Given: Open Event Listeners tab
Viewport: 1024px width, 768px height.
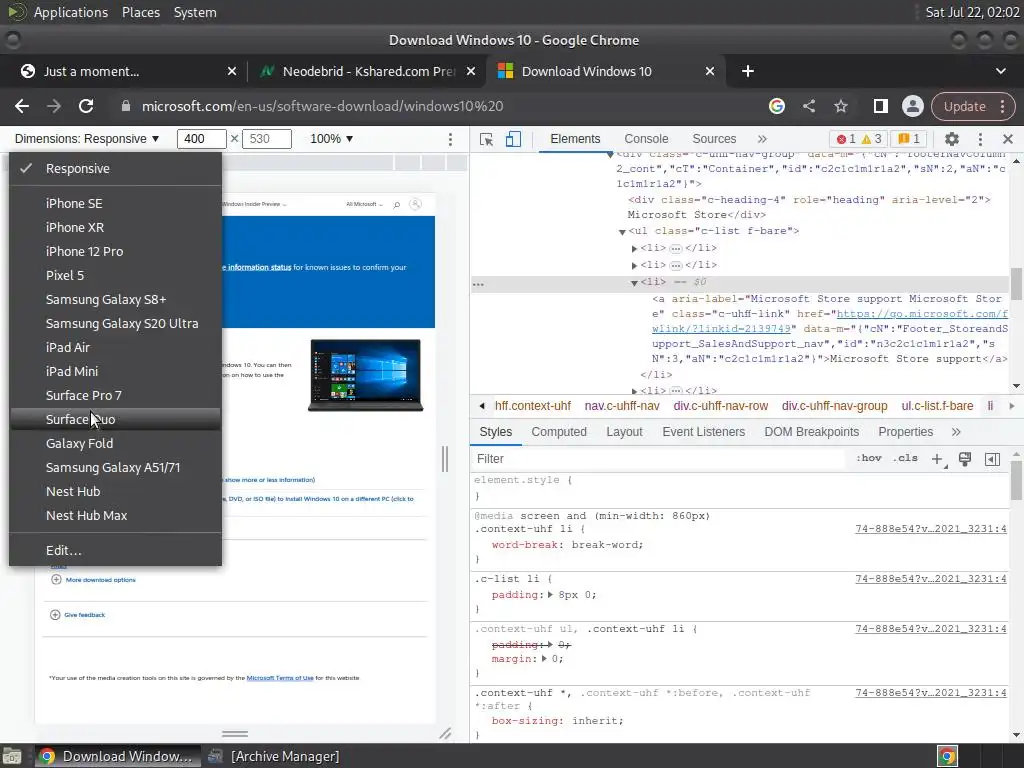Looking at the screenshot, I should (x=703, y=432).
